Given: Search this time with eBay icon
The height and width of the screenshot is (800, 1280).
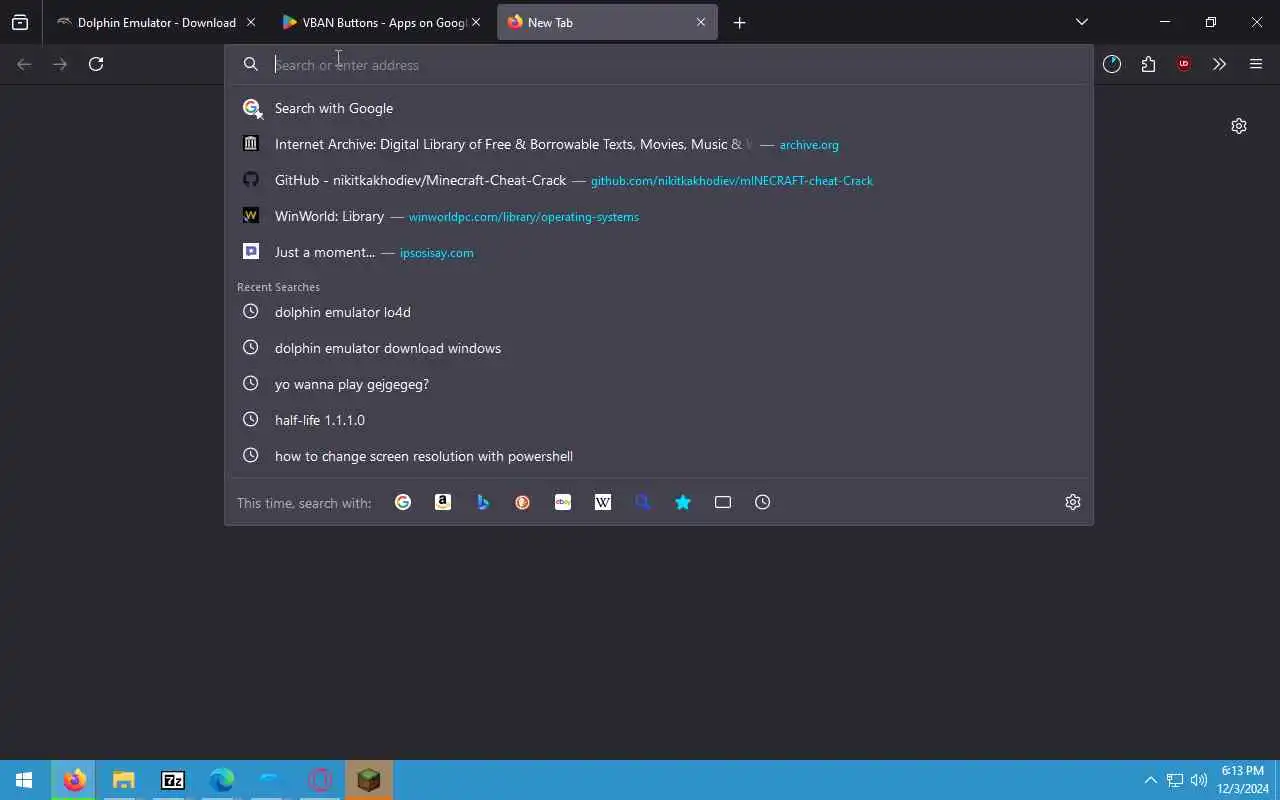Looking at the screenshot, I should tap(563, 502).
